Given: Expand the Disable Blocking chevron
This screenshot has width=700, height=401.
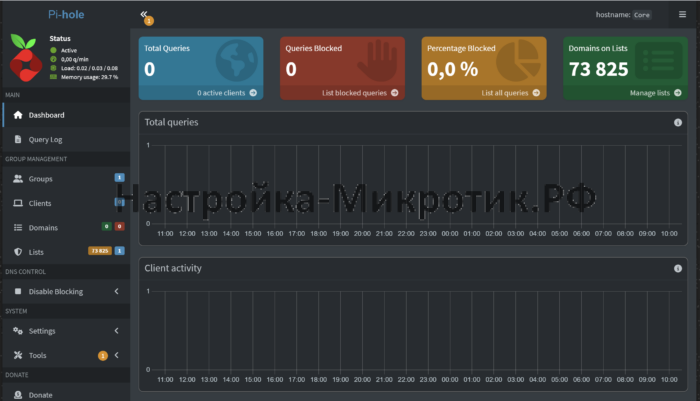Looking at the screenshot, I should click(116, 291).
